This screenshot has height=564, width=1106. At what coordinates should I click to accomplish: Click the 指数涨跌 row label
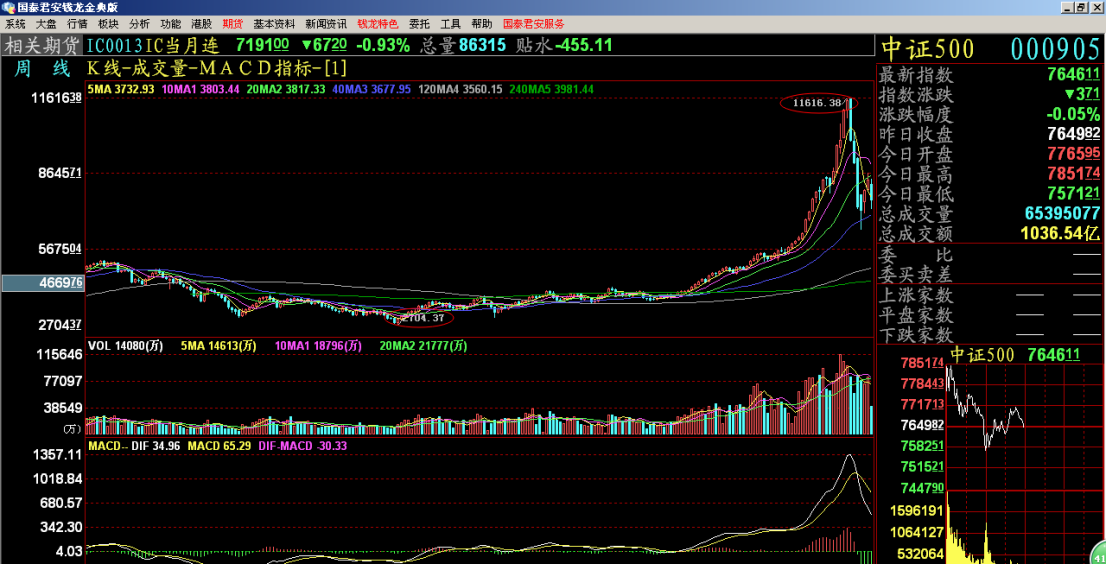tap(916, 94)
